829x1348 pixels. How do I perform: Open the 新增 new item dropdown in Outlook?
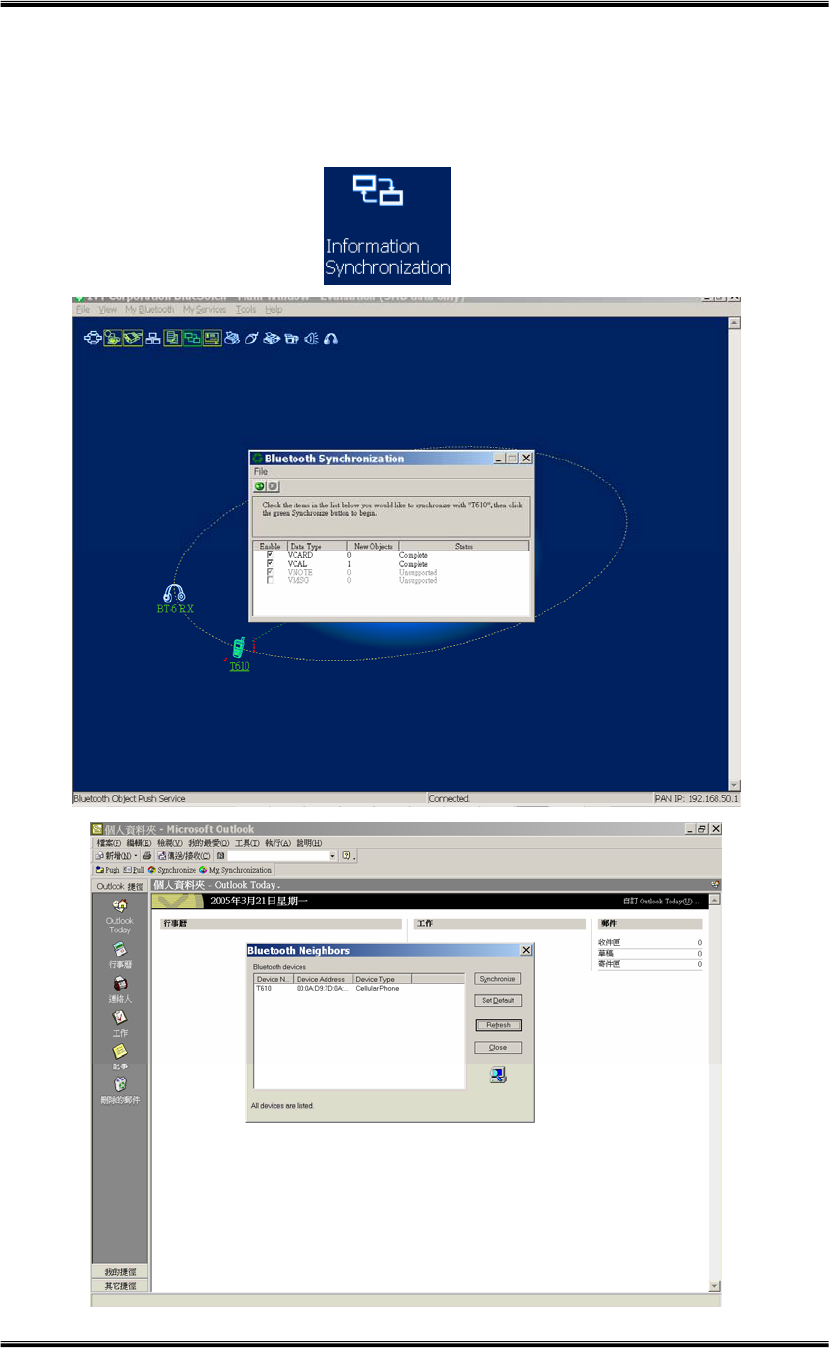point(136,855)
